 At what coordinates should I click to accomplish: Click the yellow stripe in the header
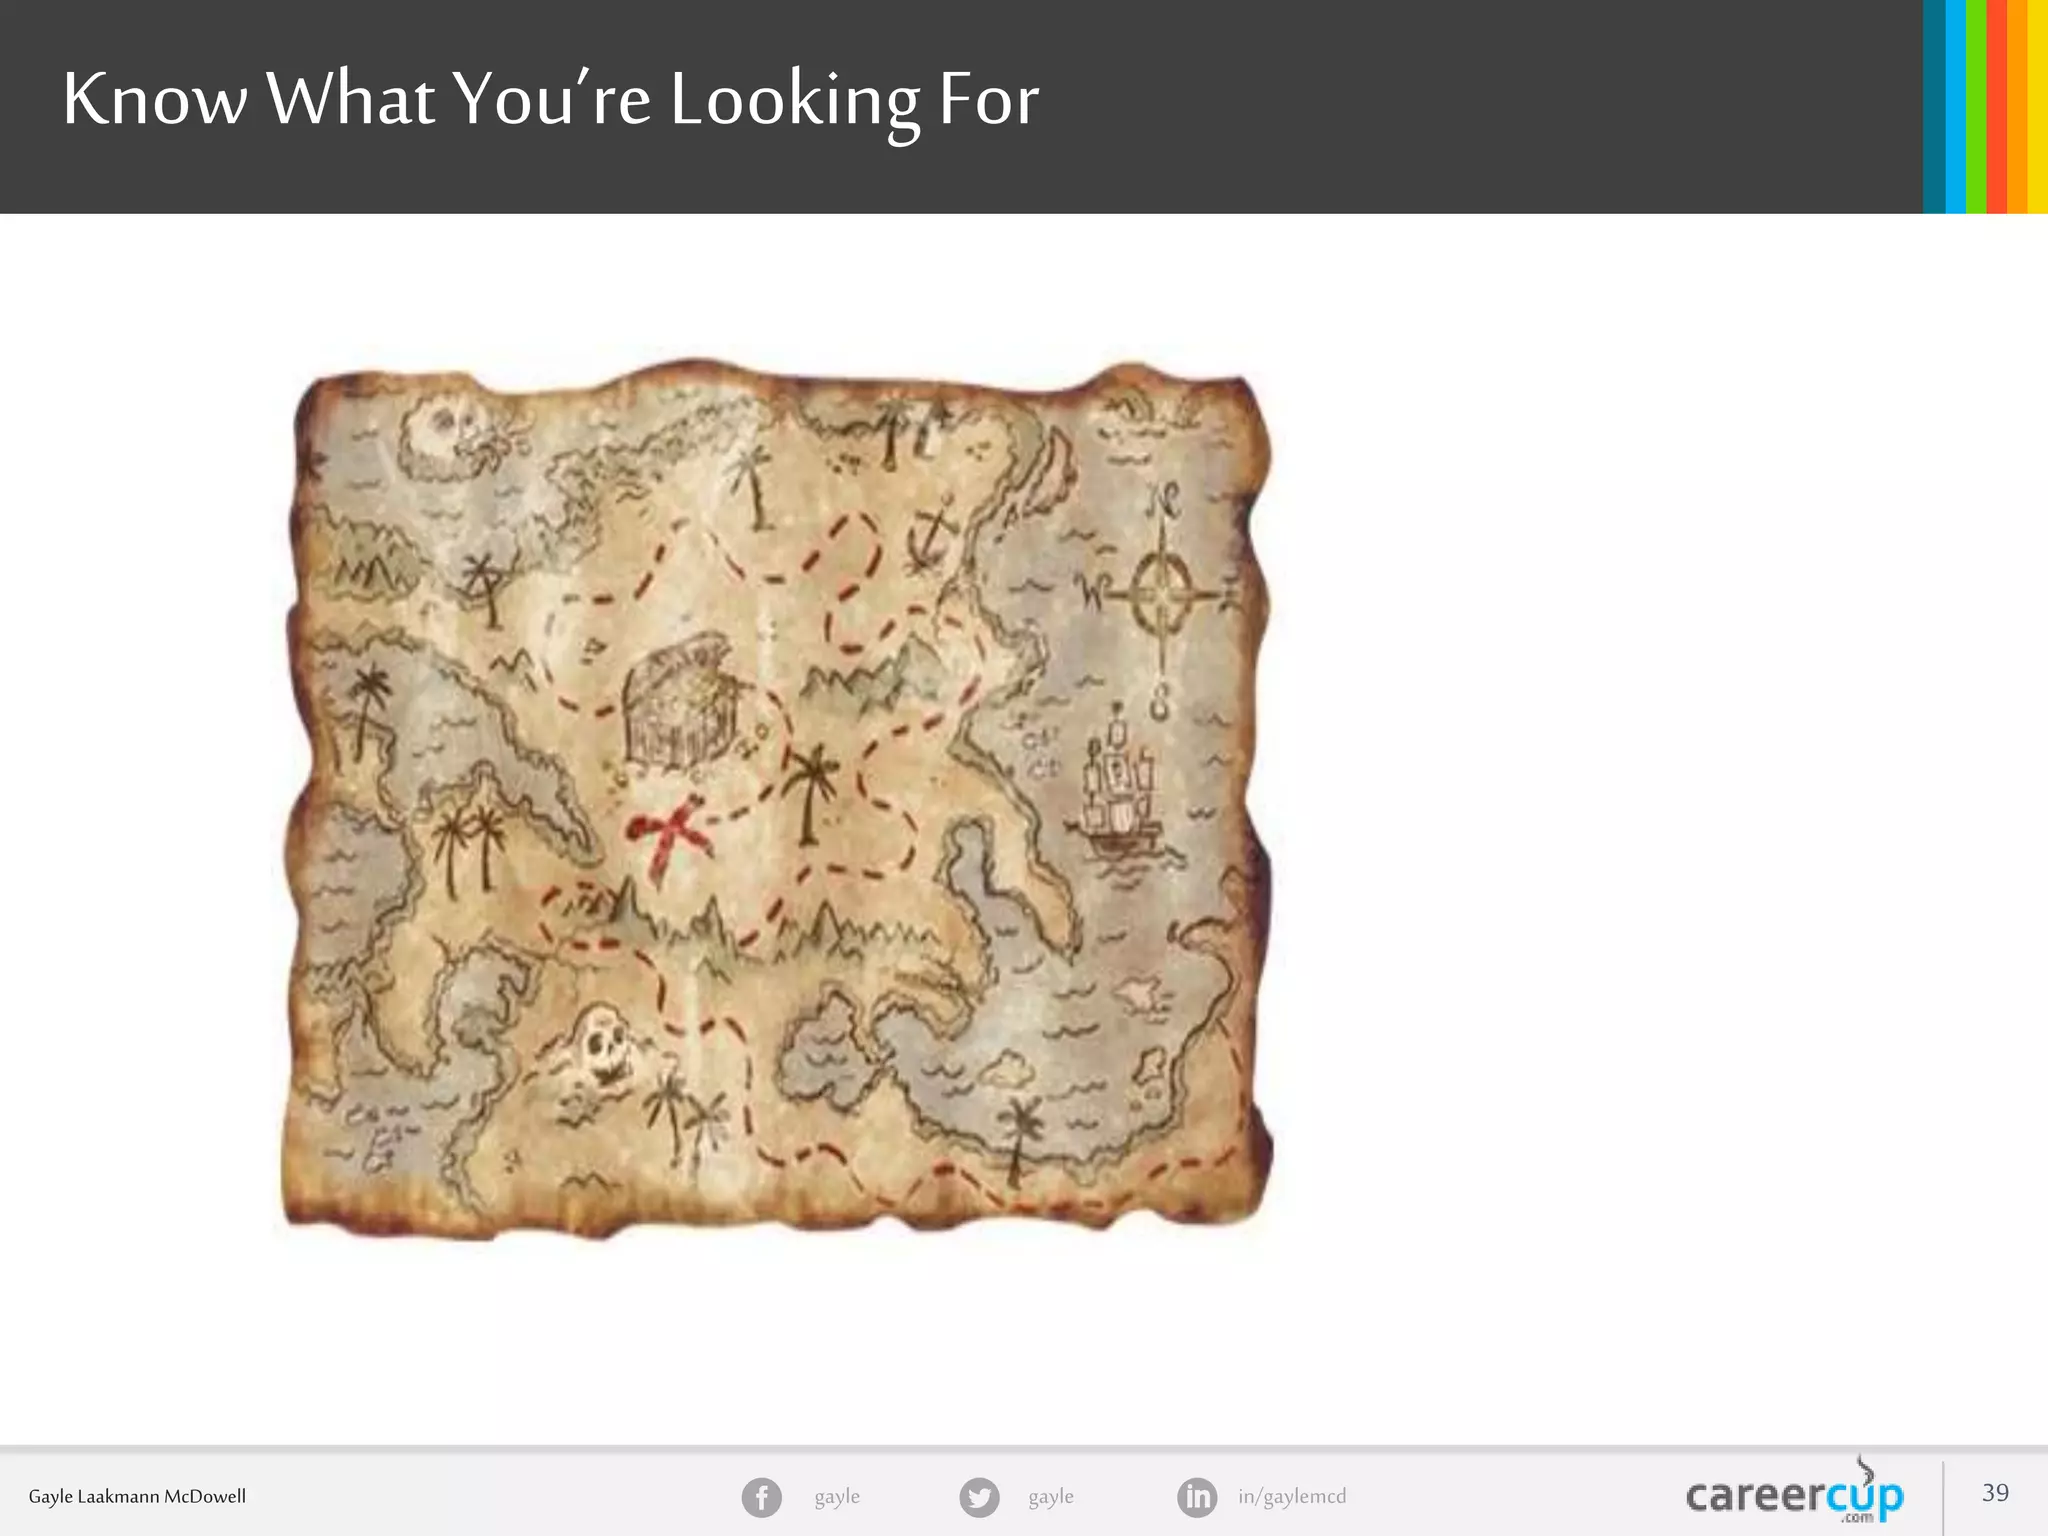[x=2038, y=106]
